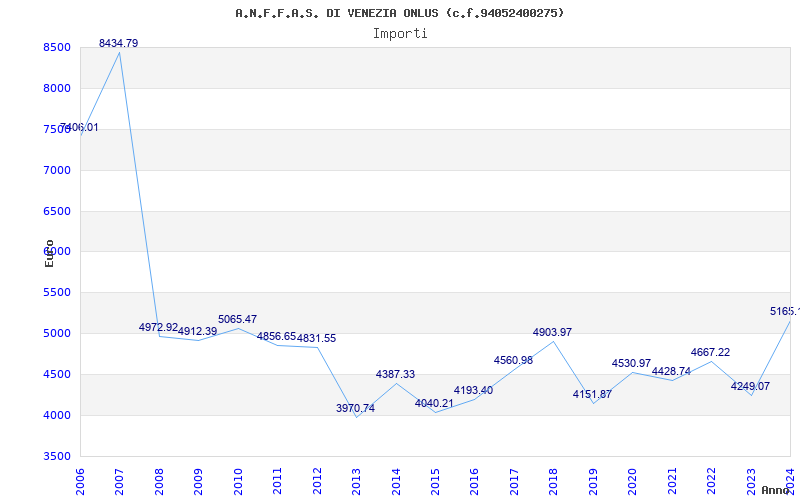
Task: Select the Importi subtitle
Action: point(400,34)
